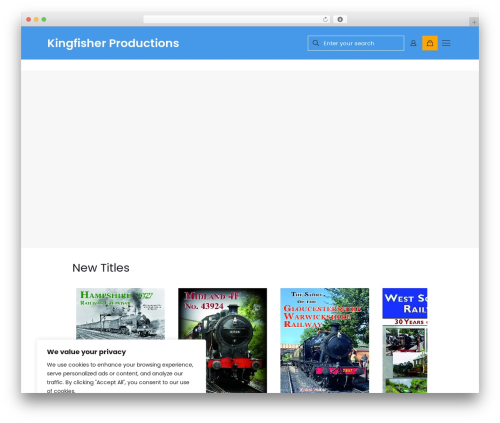Click the browser address bar

237,19
